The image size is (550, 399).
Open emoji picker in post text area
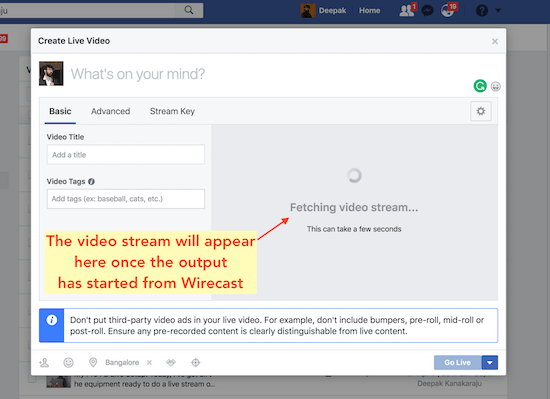coord(495,86)
